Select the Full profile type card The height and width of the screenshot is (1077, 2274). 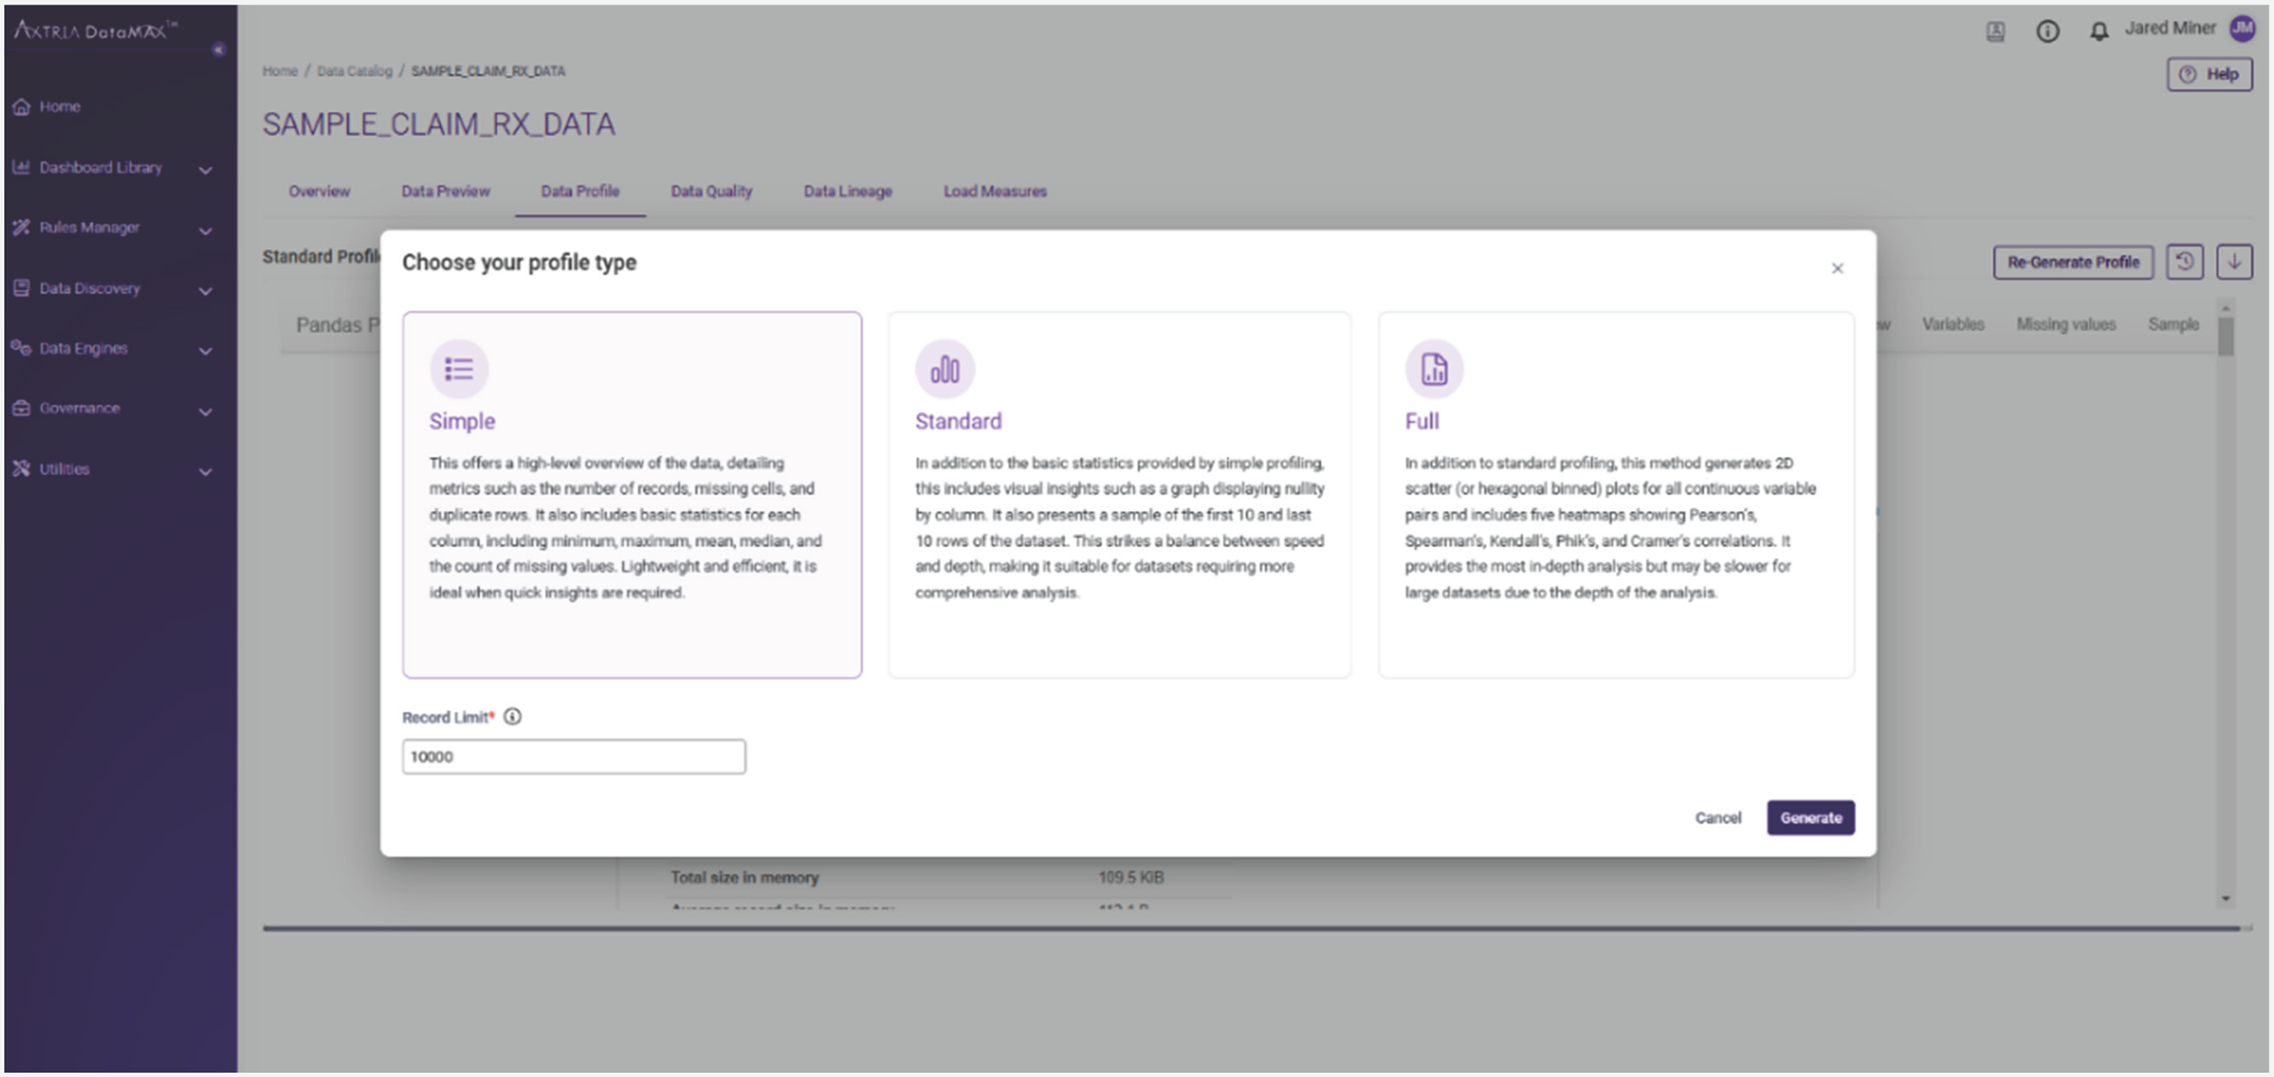1615,494
